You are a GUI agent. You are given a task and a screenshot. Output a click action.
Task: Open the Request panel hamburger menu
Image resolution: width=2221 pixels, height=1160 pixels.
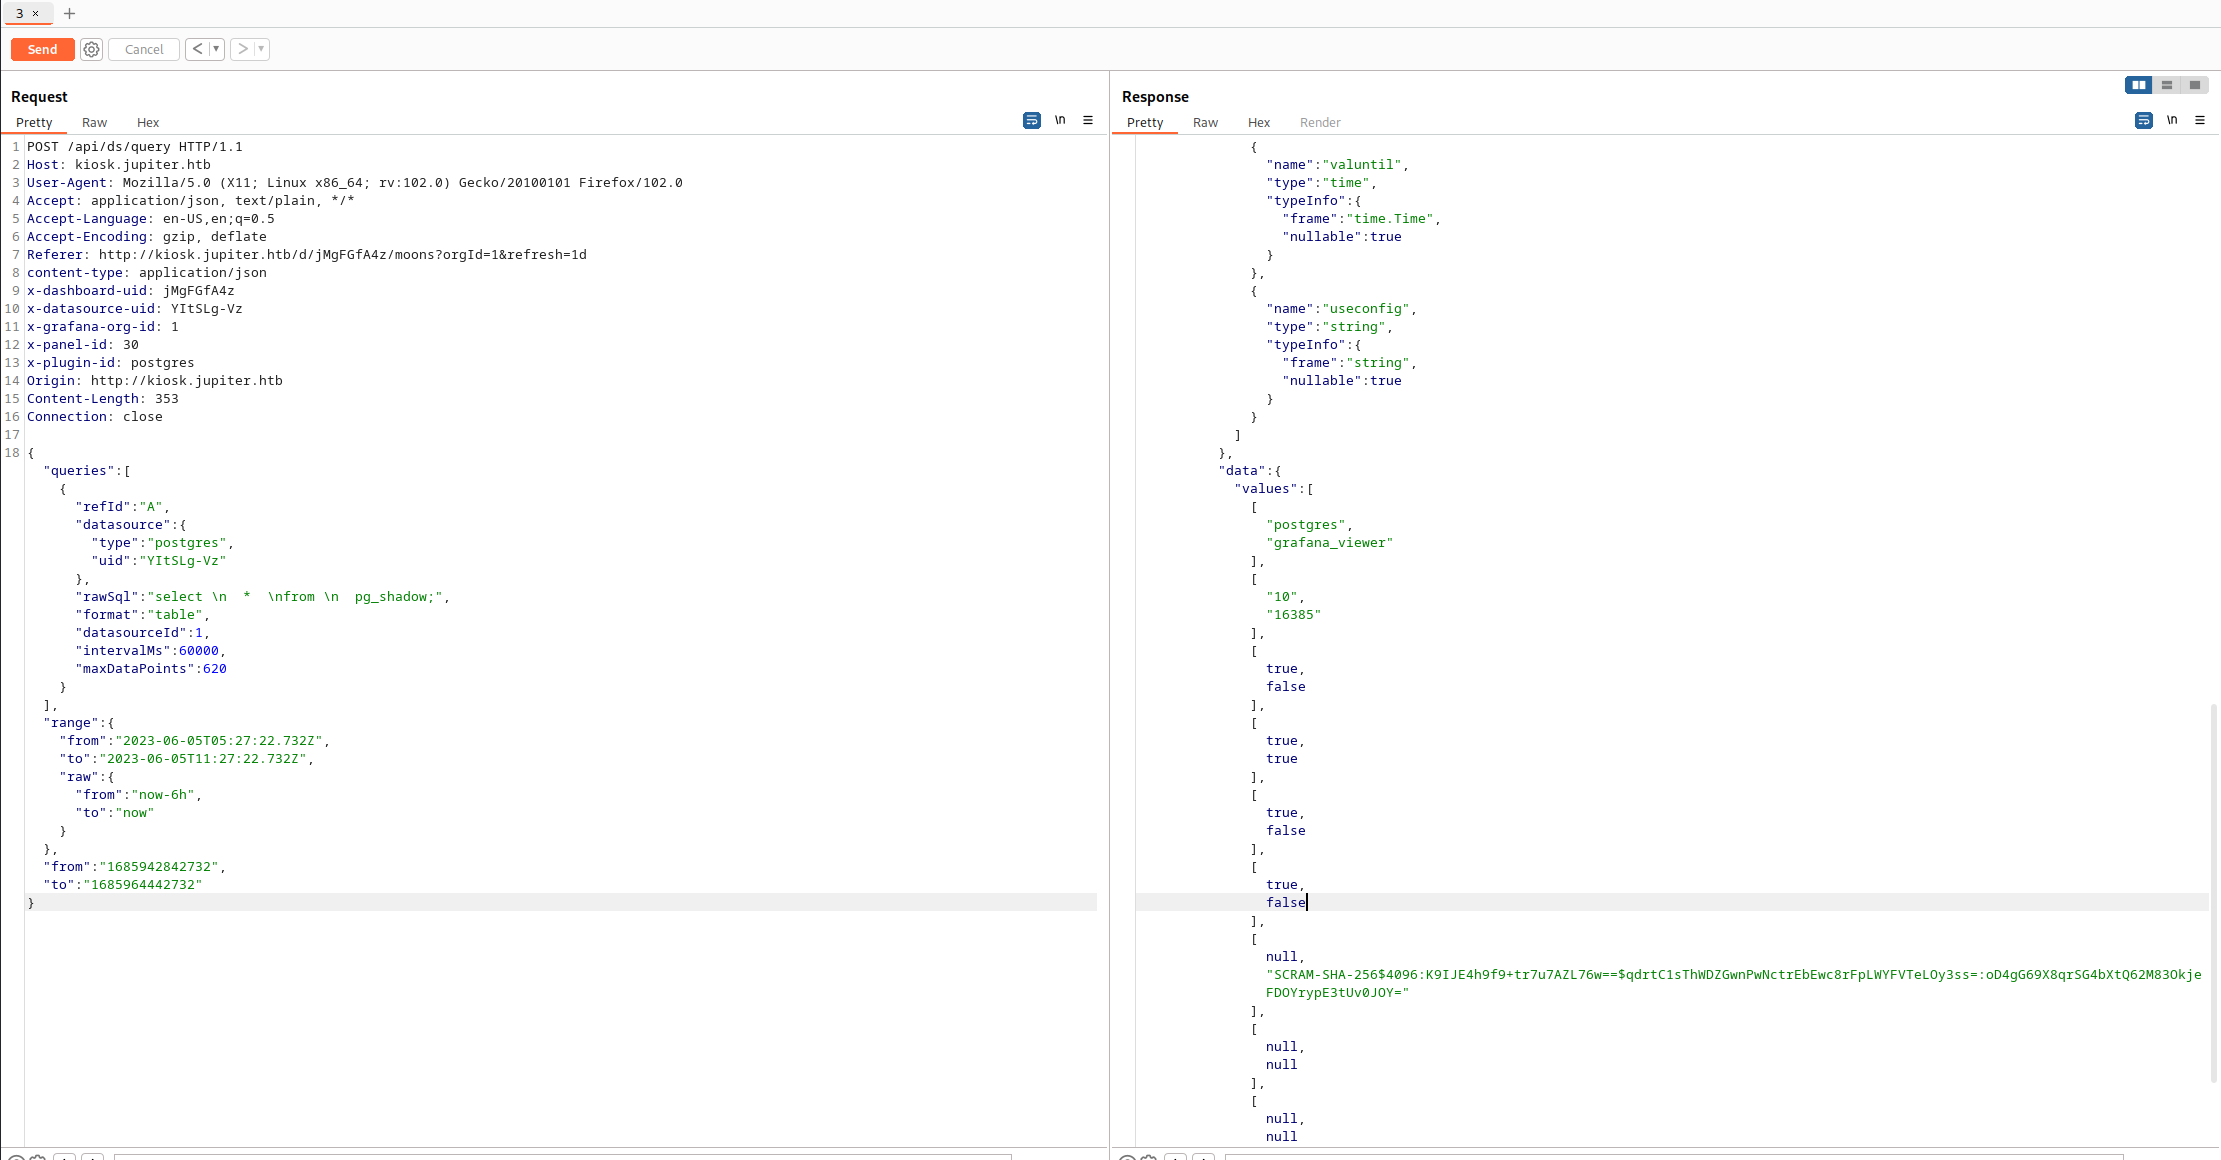[x=1088, y=120]
